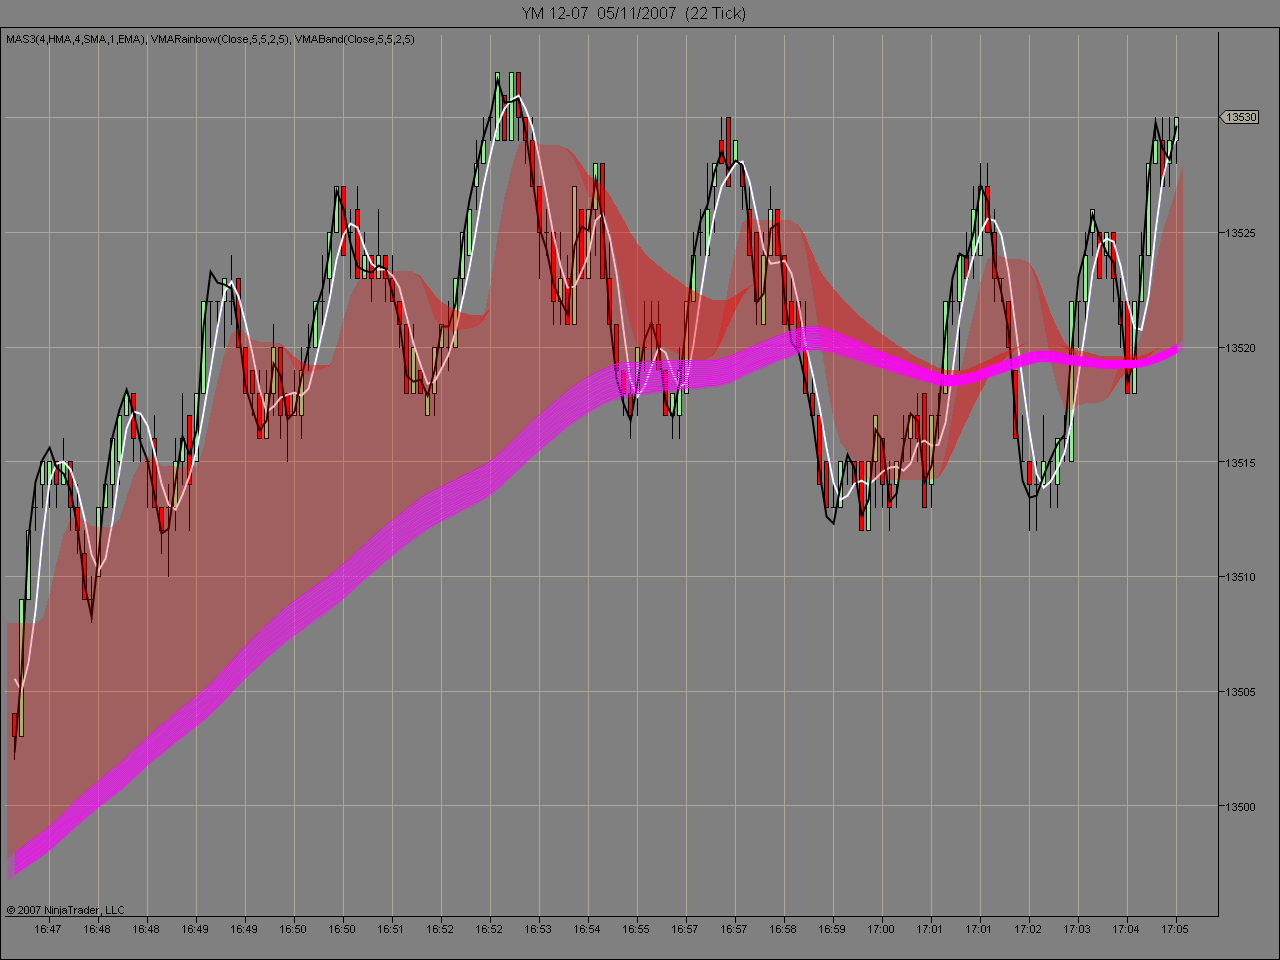The image size is (1280, 960).
Task: Click the 17:00 time axis label
Action: tap(881, 929)
